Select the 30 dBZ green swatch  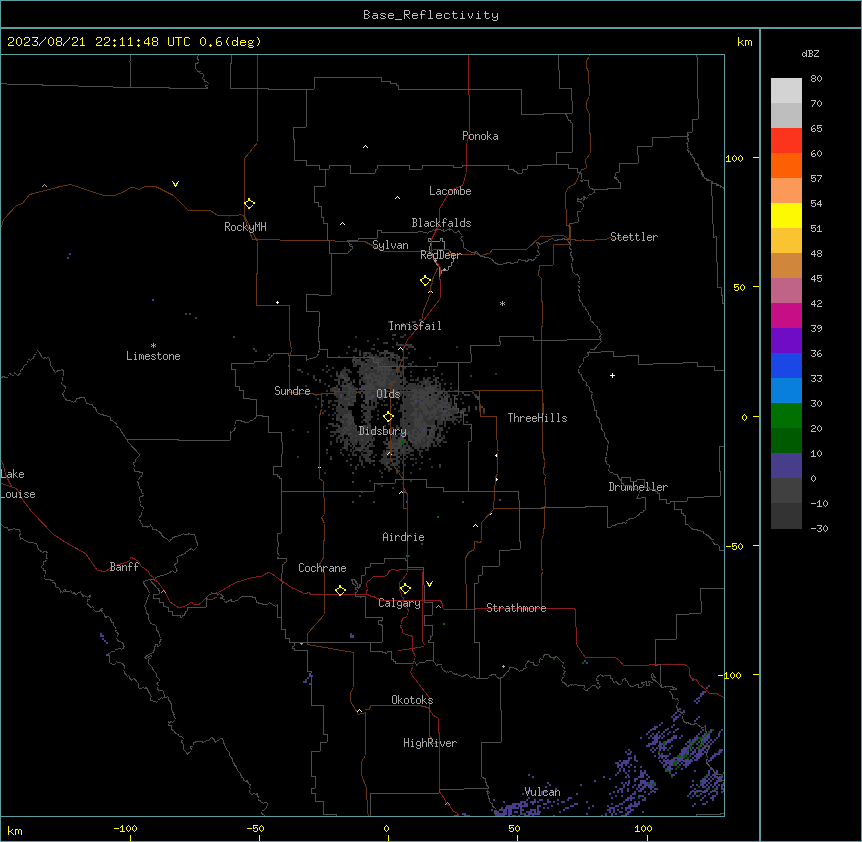tap(786, 416)
